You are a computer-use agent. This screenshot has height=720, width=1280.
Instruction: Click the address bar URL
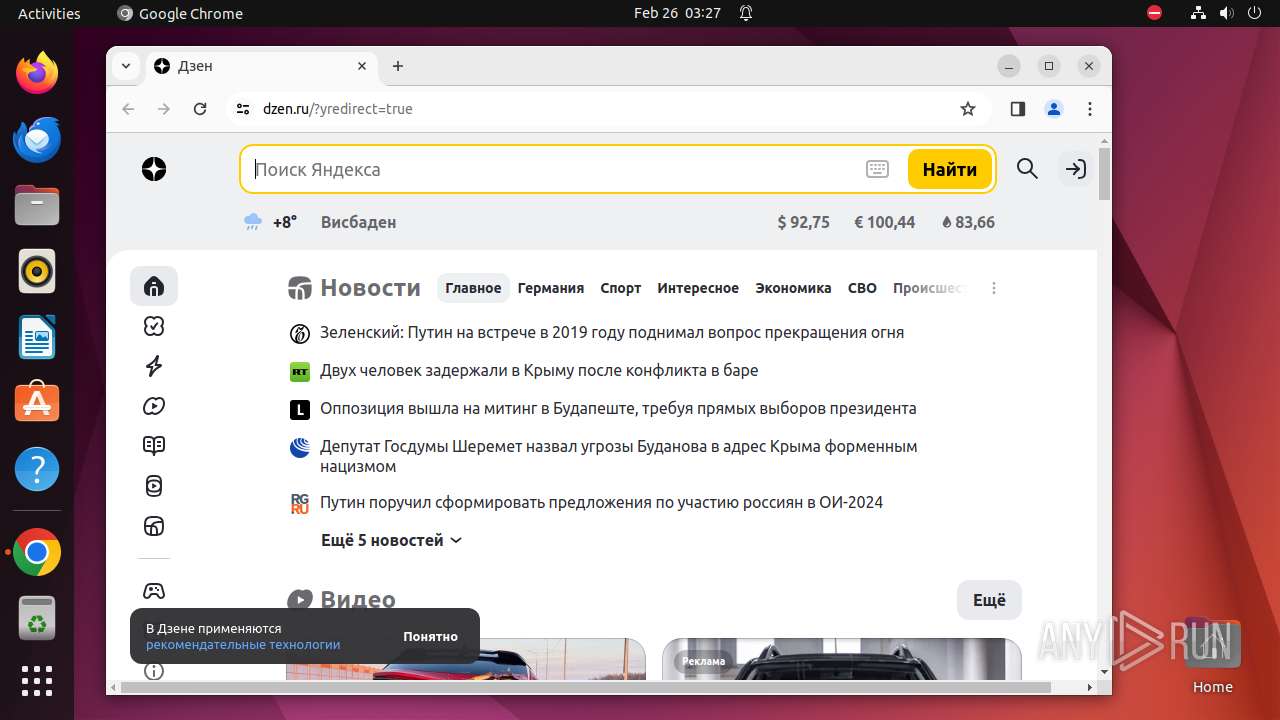click(x=338, y=109)
